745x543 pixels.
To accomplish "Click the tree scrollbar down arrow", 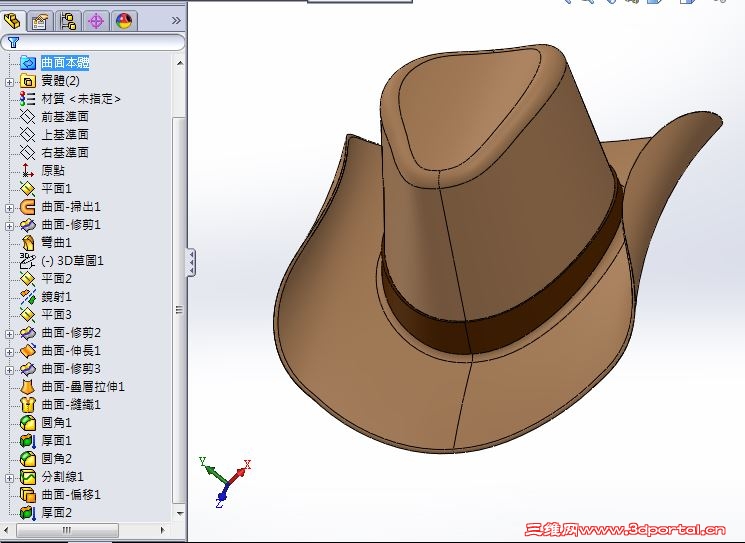I will [180, 513].
